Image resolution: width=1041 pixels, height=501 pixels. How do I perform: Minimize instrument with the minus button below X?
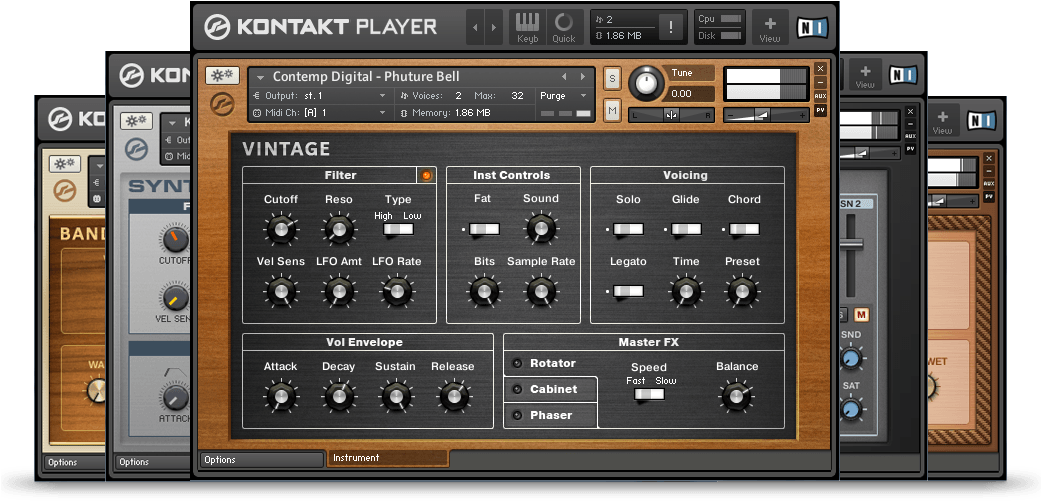(821, 83)
